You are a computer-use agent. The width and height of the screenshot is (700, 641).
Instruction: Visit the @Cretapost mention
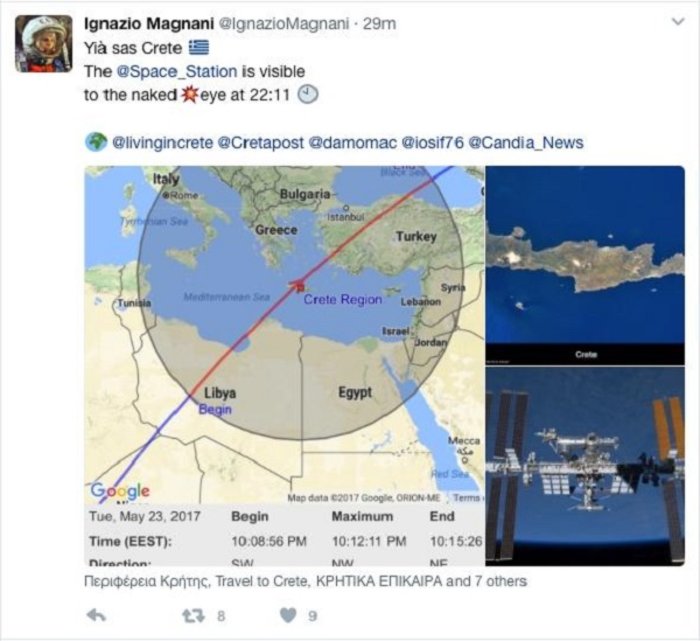pos(261,143)
